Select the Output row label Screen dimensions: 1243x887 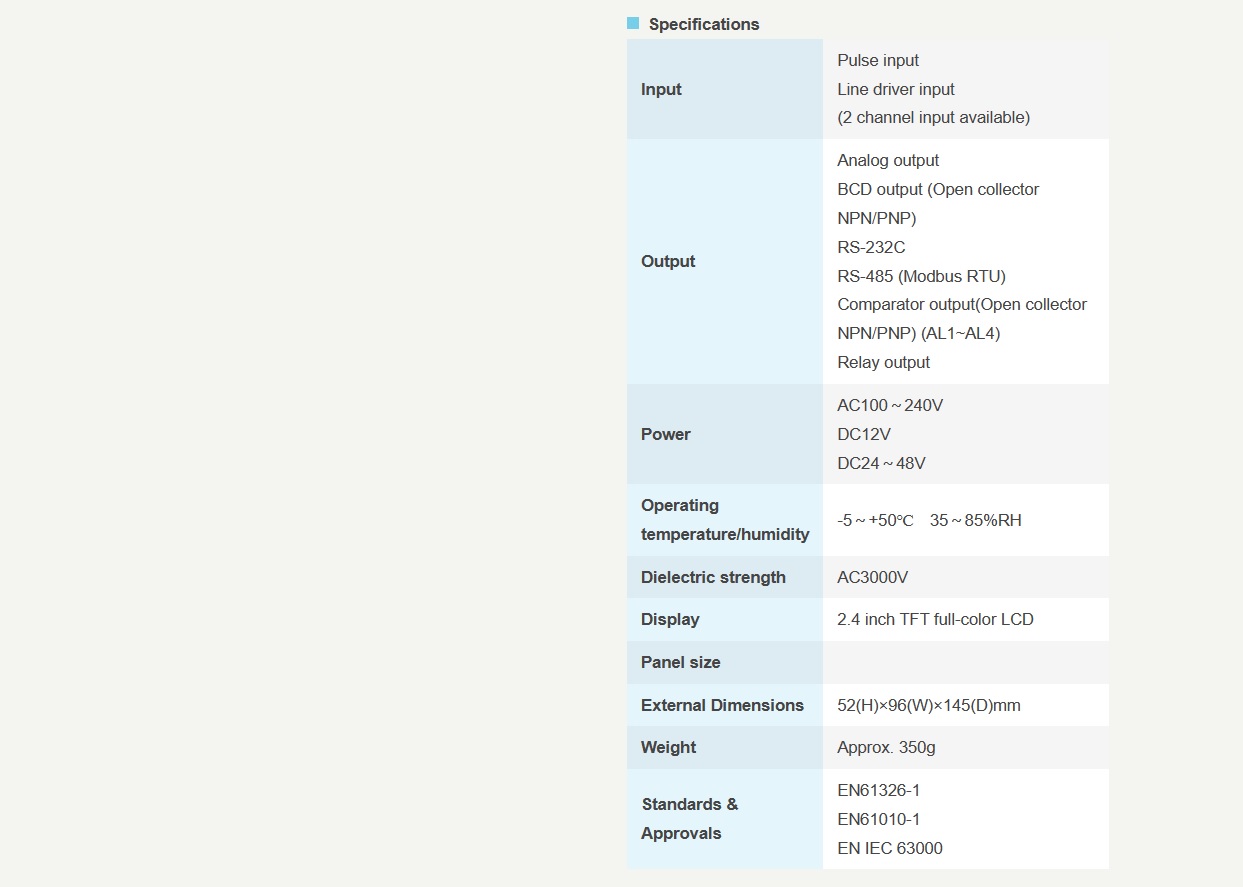pos(668,261)
